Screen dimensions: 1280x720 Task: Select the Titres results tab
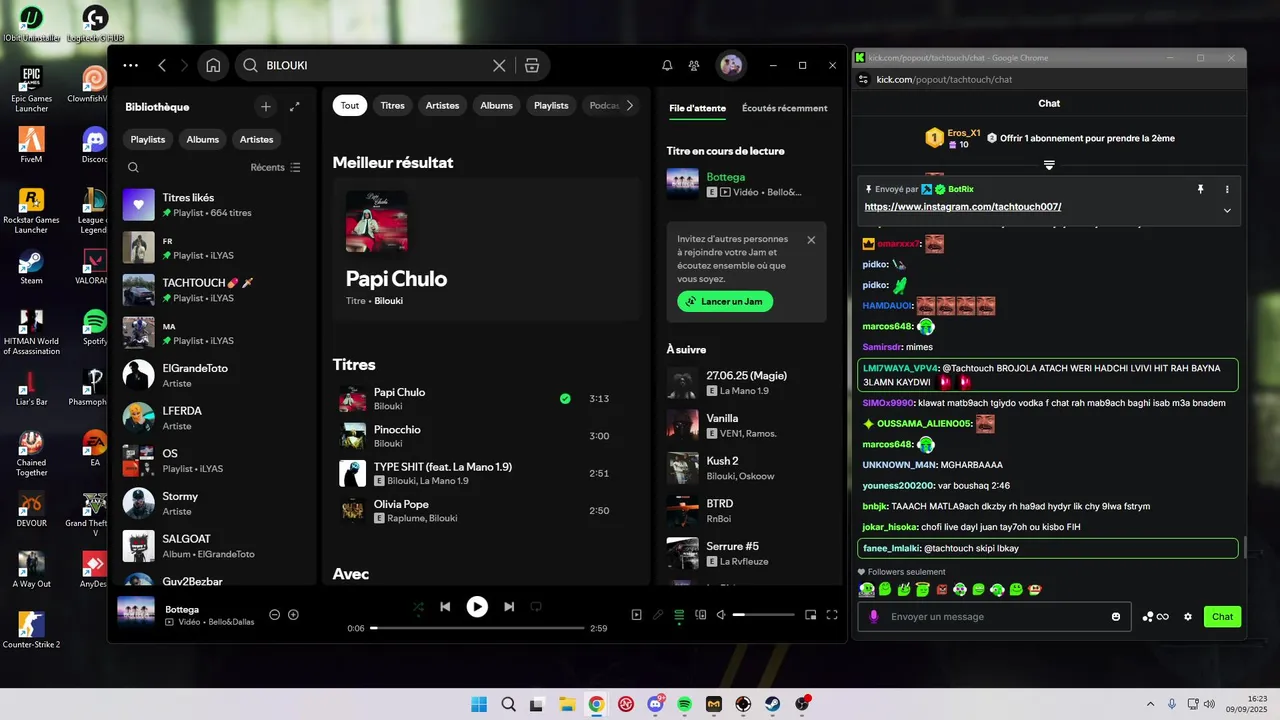coord(393,105)
